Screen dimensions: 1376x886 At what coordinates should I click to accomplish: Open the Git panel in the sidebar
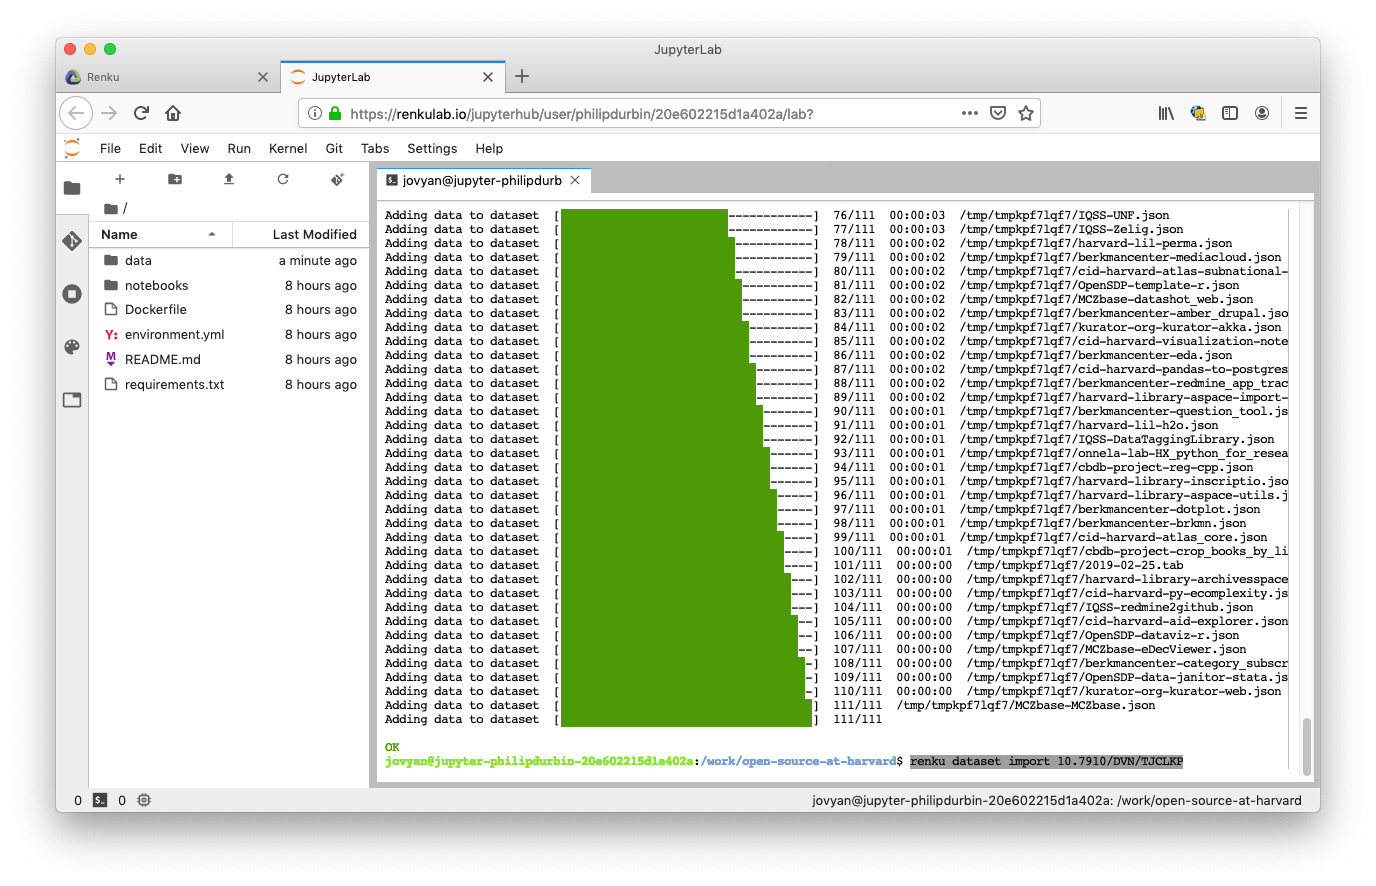pos(72,240)
